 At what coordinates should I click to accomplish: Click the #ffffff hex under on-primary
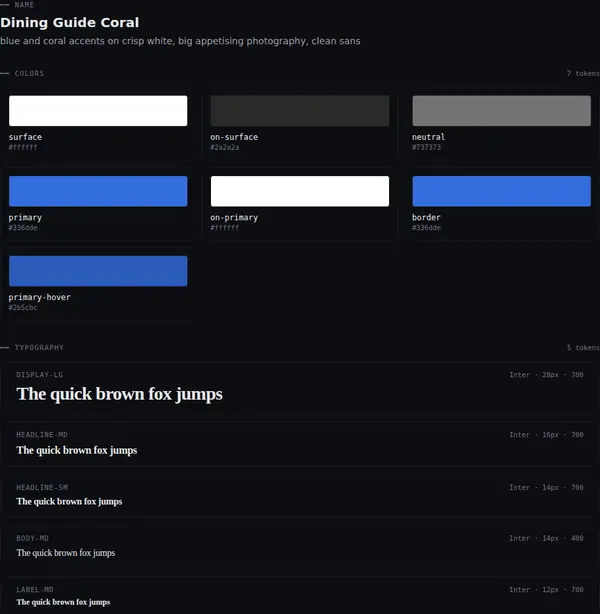pyautogui.click(x=225, y=228)
